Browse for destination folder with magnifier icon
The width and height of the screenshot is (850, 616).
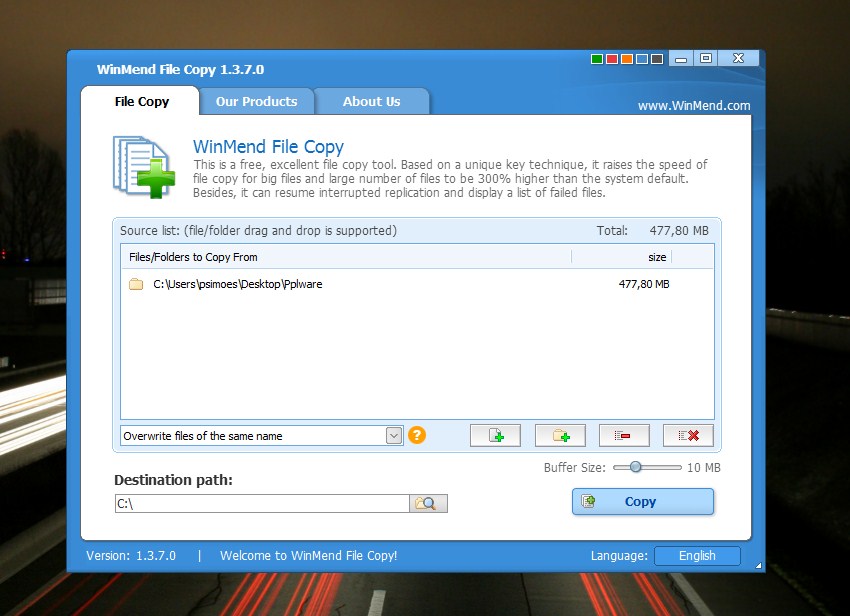click(428, 503)
